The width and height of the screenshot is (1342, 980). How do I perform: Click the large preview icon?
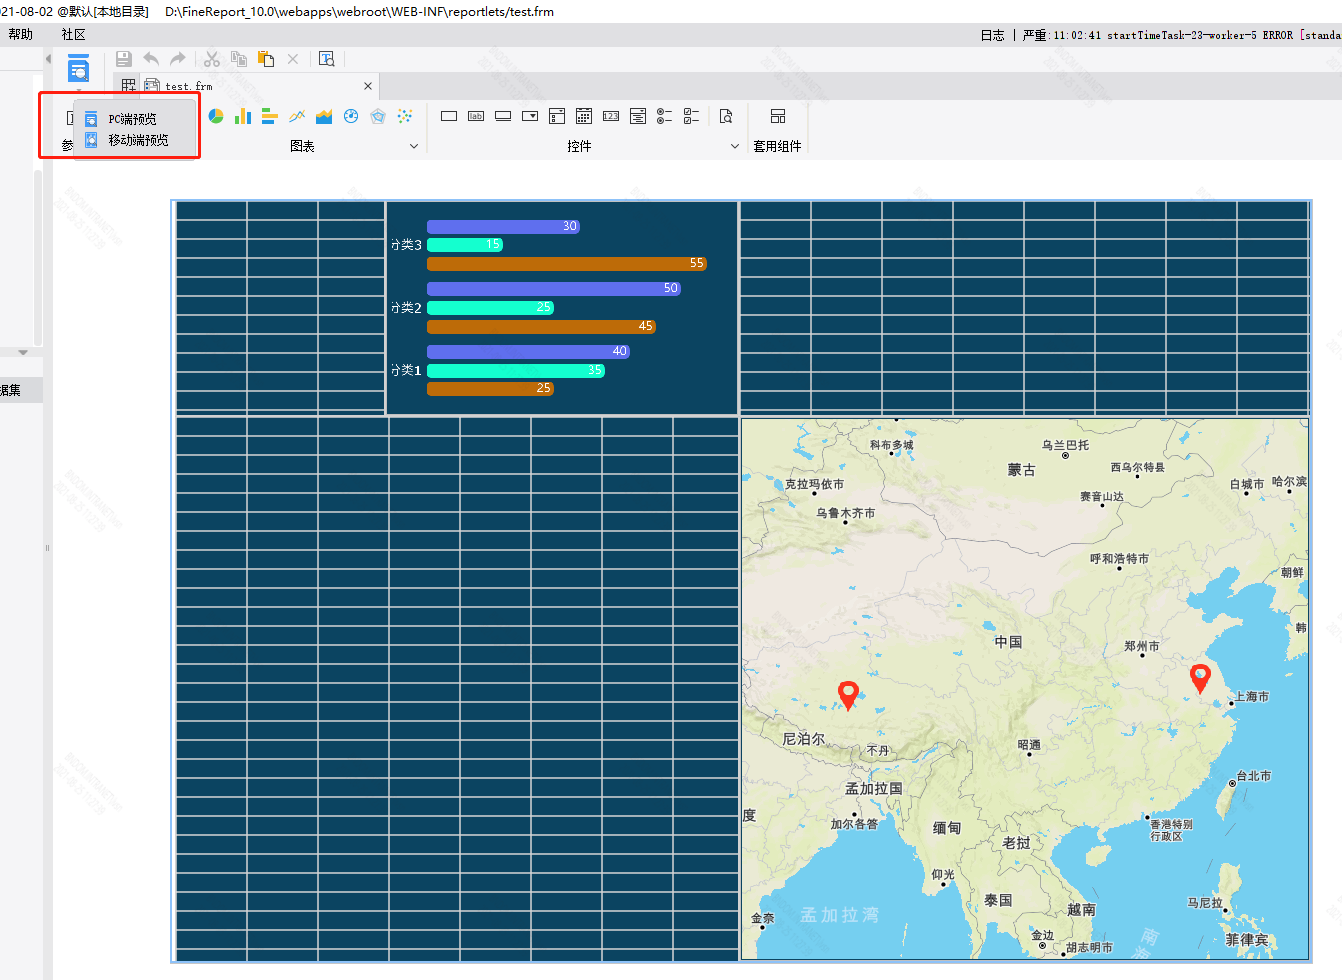[78, 69]
